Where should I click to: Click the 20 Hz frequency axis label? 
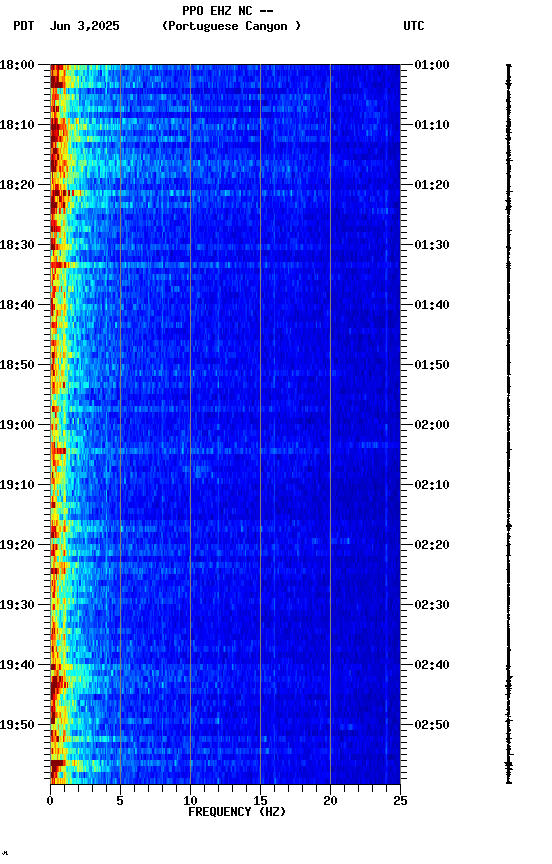click(330, 801)
